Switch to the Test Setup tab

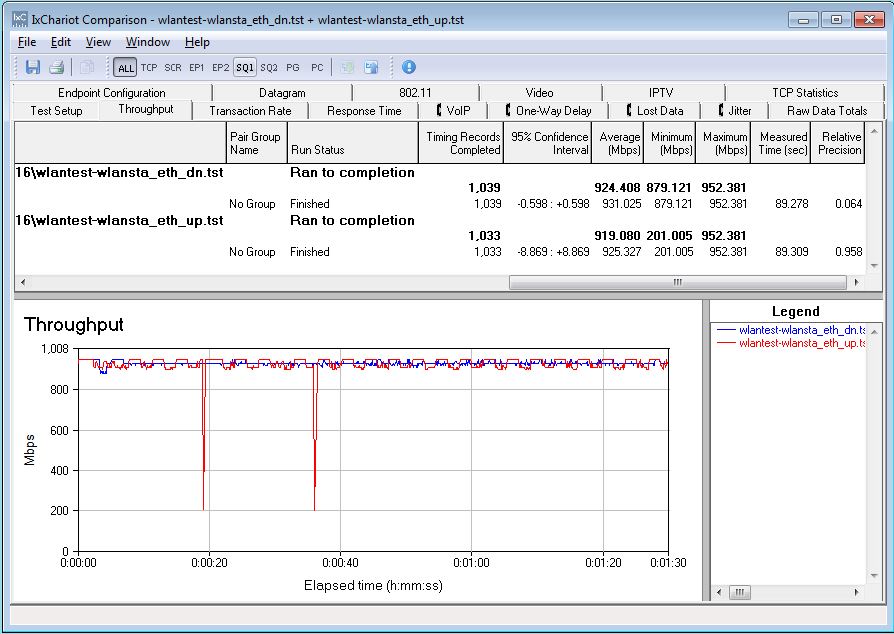point(56,111)
